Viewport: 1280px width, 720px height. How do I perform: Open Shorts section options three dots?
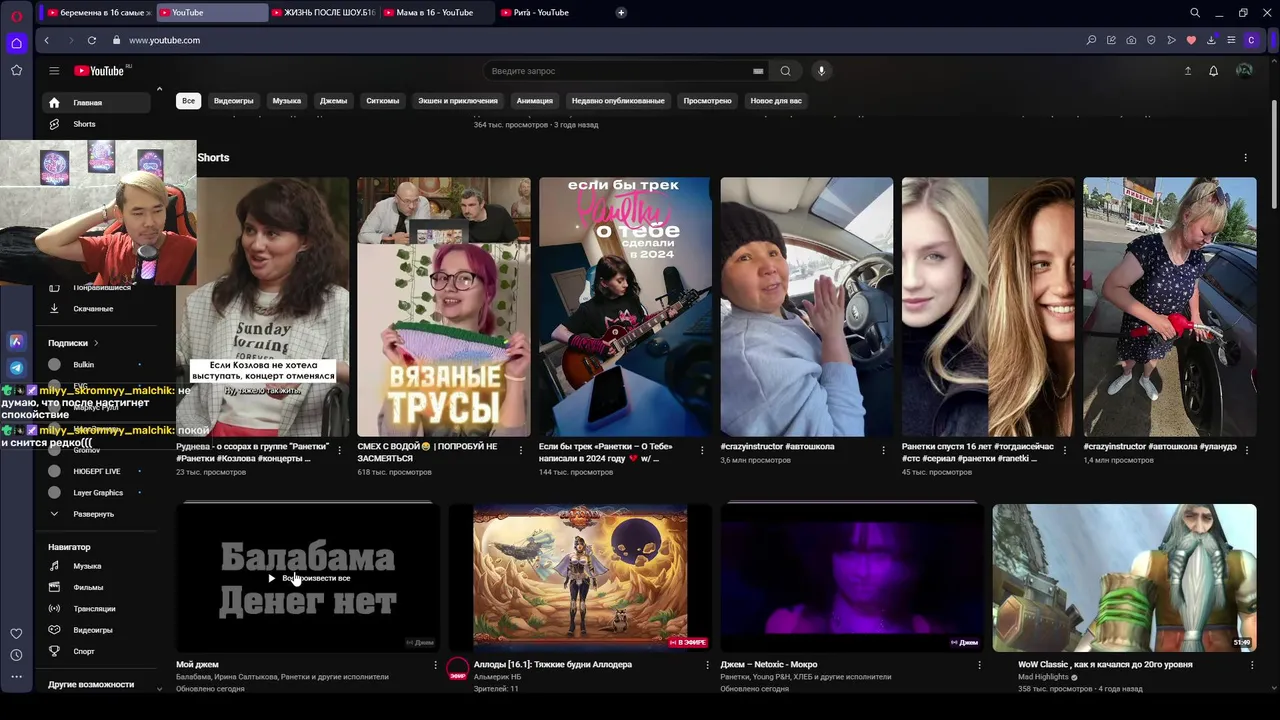pyautogui.click(x=1245, y=158)
